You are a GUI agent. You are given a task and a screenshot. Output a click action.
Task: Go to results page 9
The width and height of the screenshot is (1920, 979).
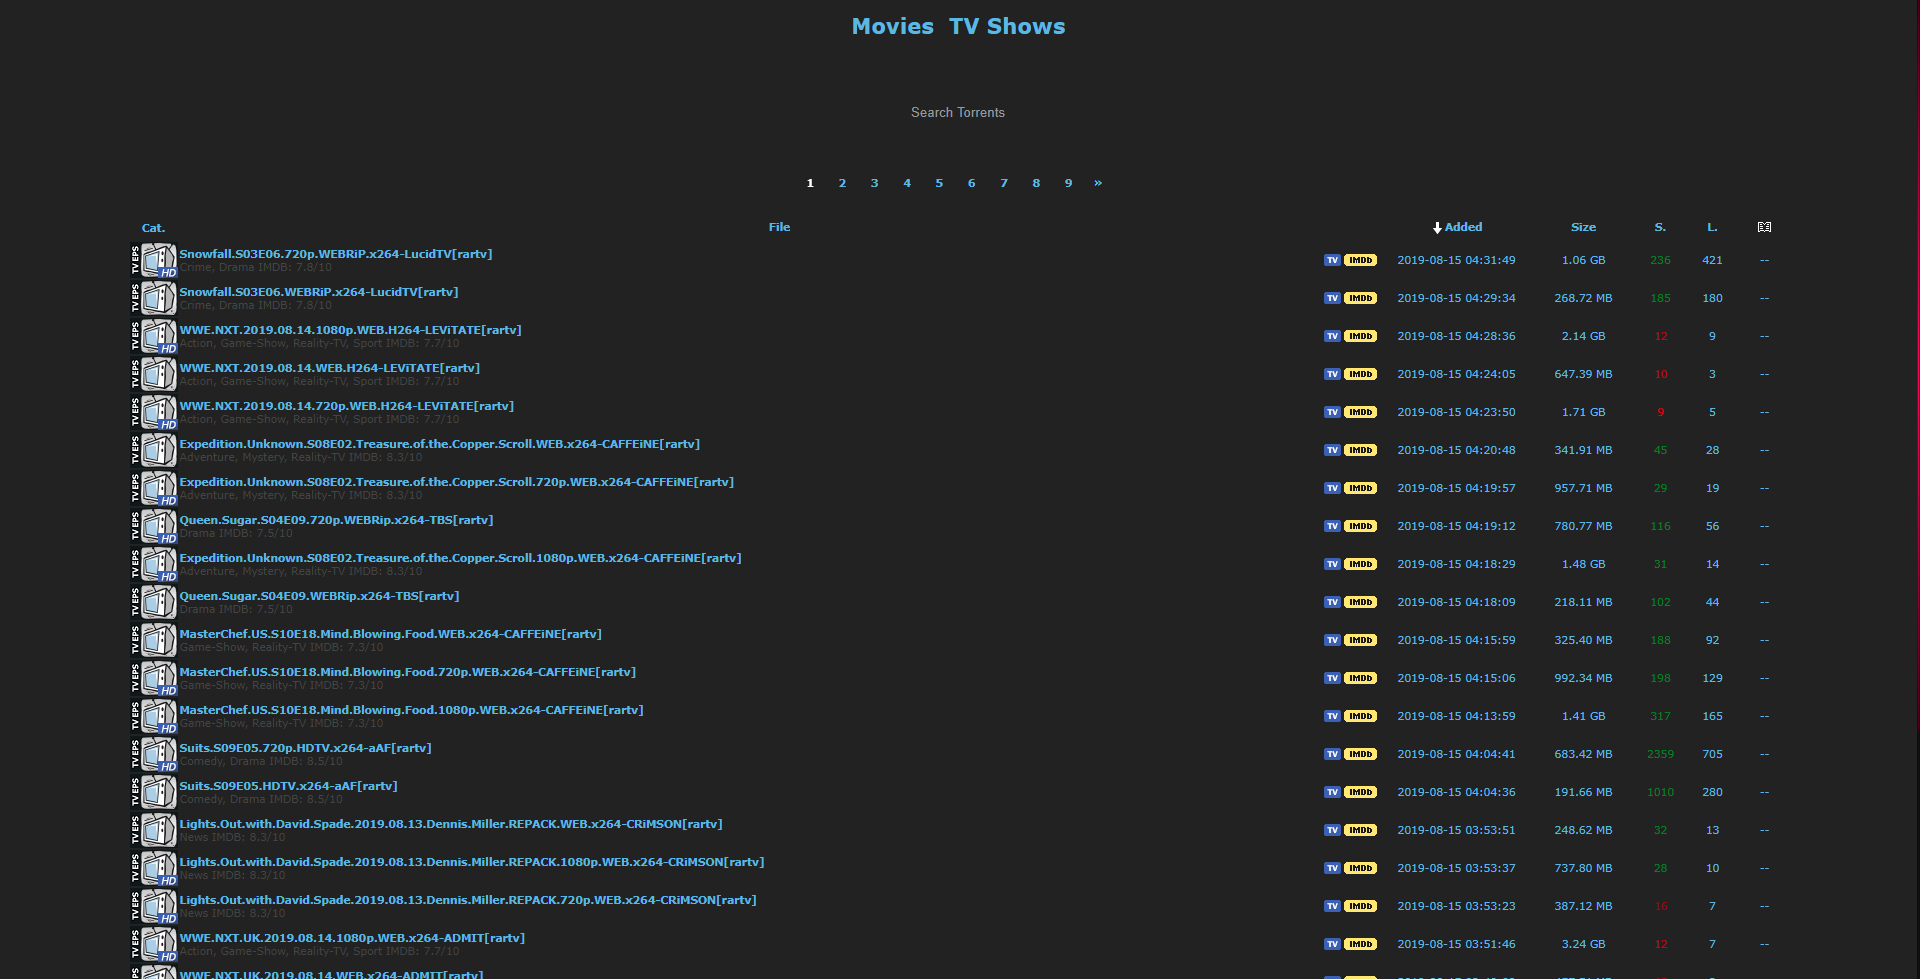(x=1068, y=183)
